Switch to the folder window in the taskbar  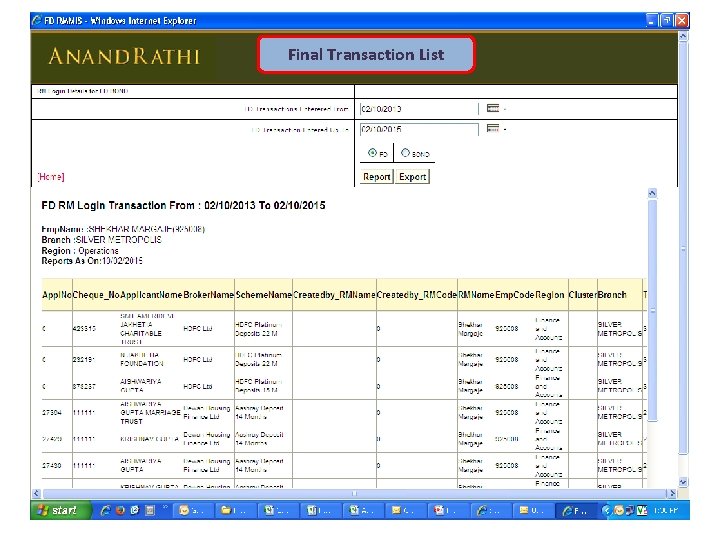tap(234, 510)
